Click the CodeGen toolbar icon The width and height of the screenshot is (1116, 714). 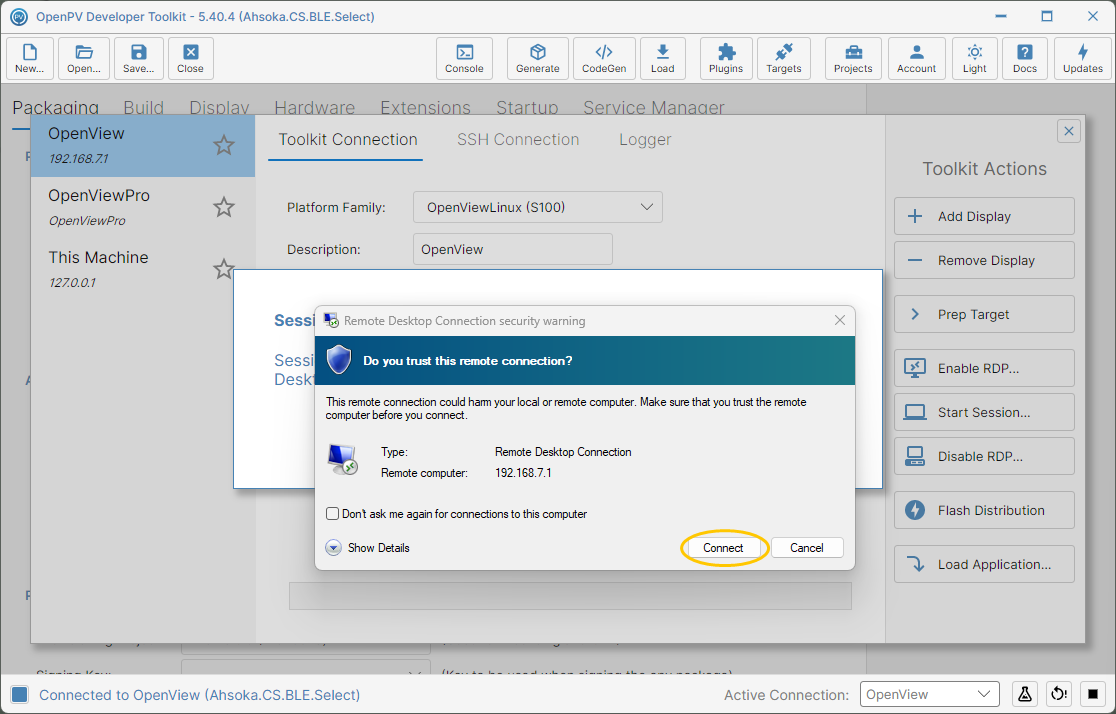(x=604, y=58)
